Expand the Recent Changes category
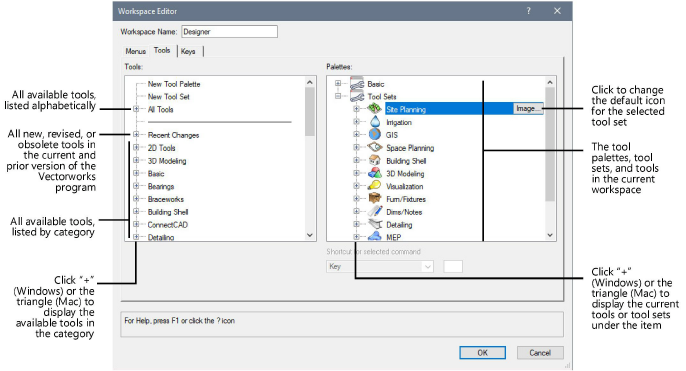This screenshot has width=686, height=371. point(136,135)
